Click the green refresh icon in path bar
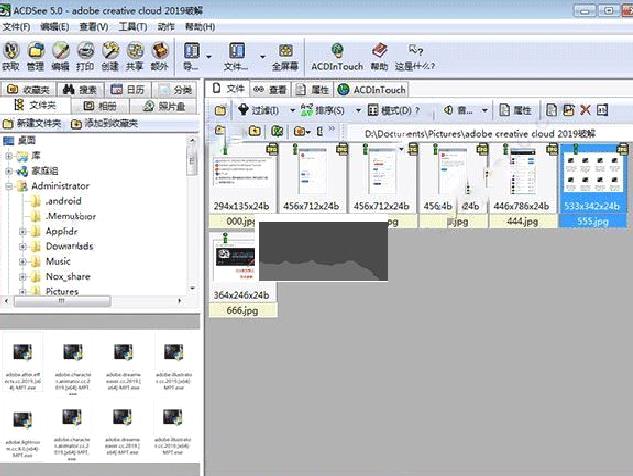Image resolution: width=633 pixels, height=476 pixels. tap(277, 131)
